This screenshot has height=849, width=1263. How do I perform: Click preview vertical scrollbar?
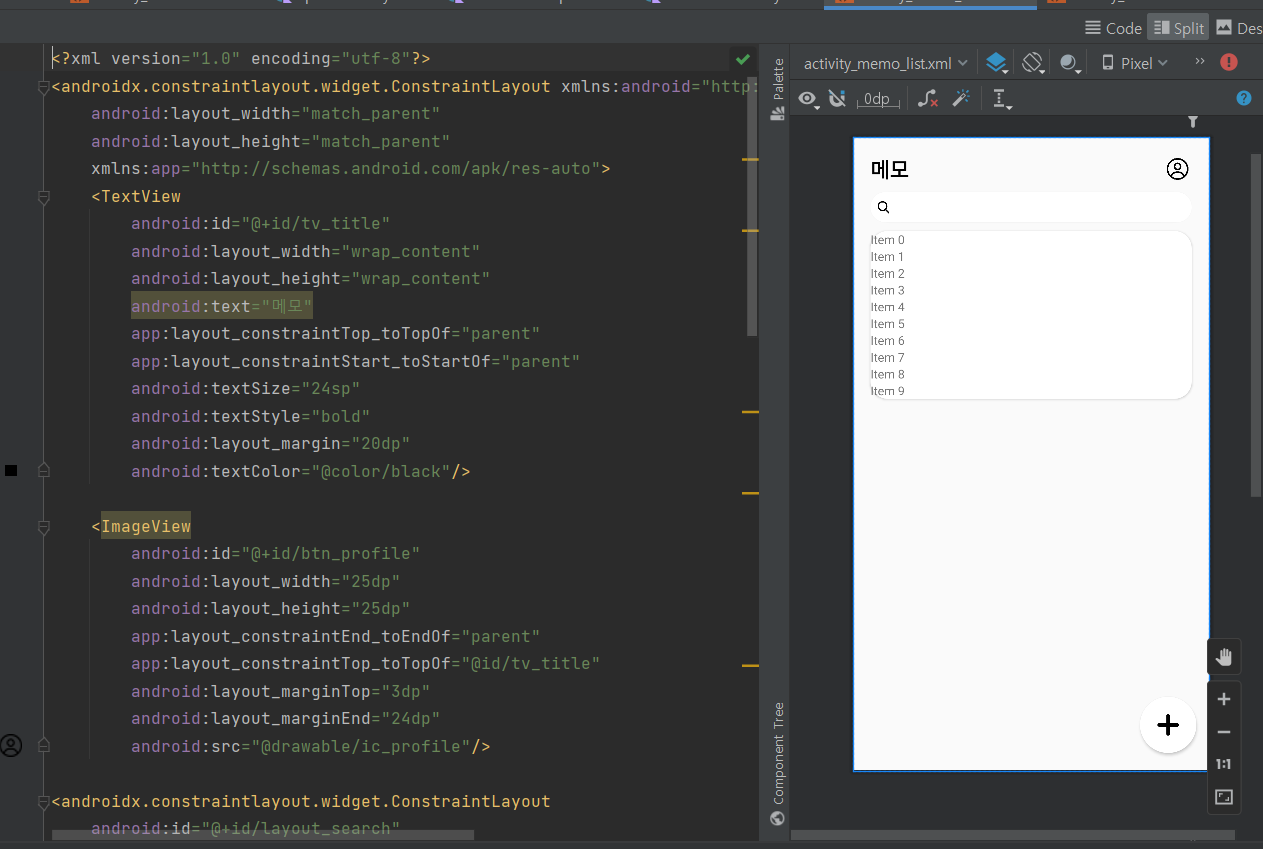pyautogui.click(x=1256, y=325)
